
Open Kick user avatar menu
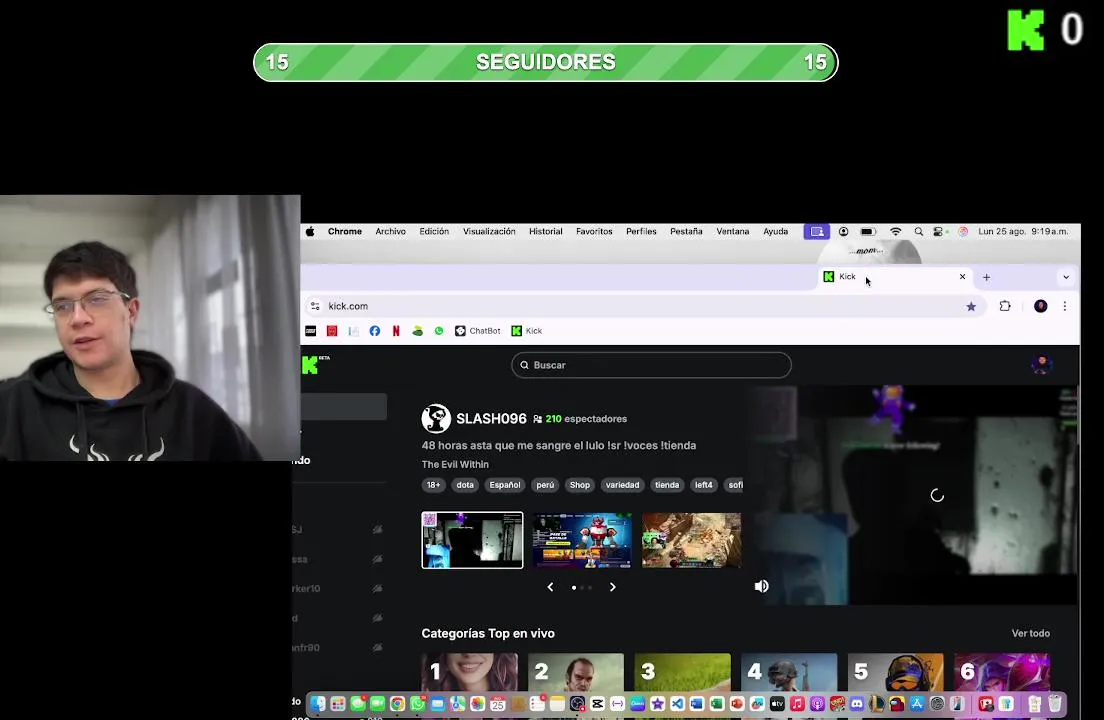click(1041, 365)
